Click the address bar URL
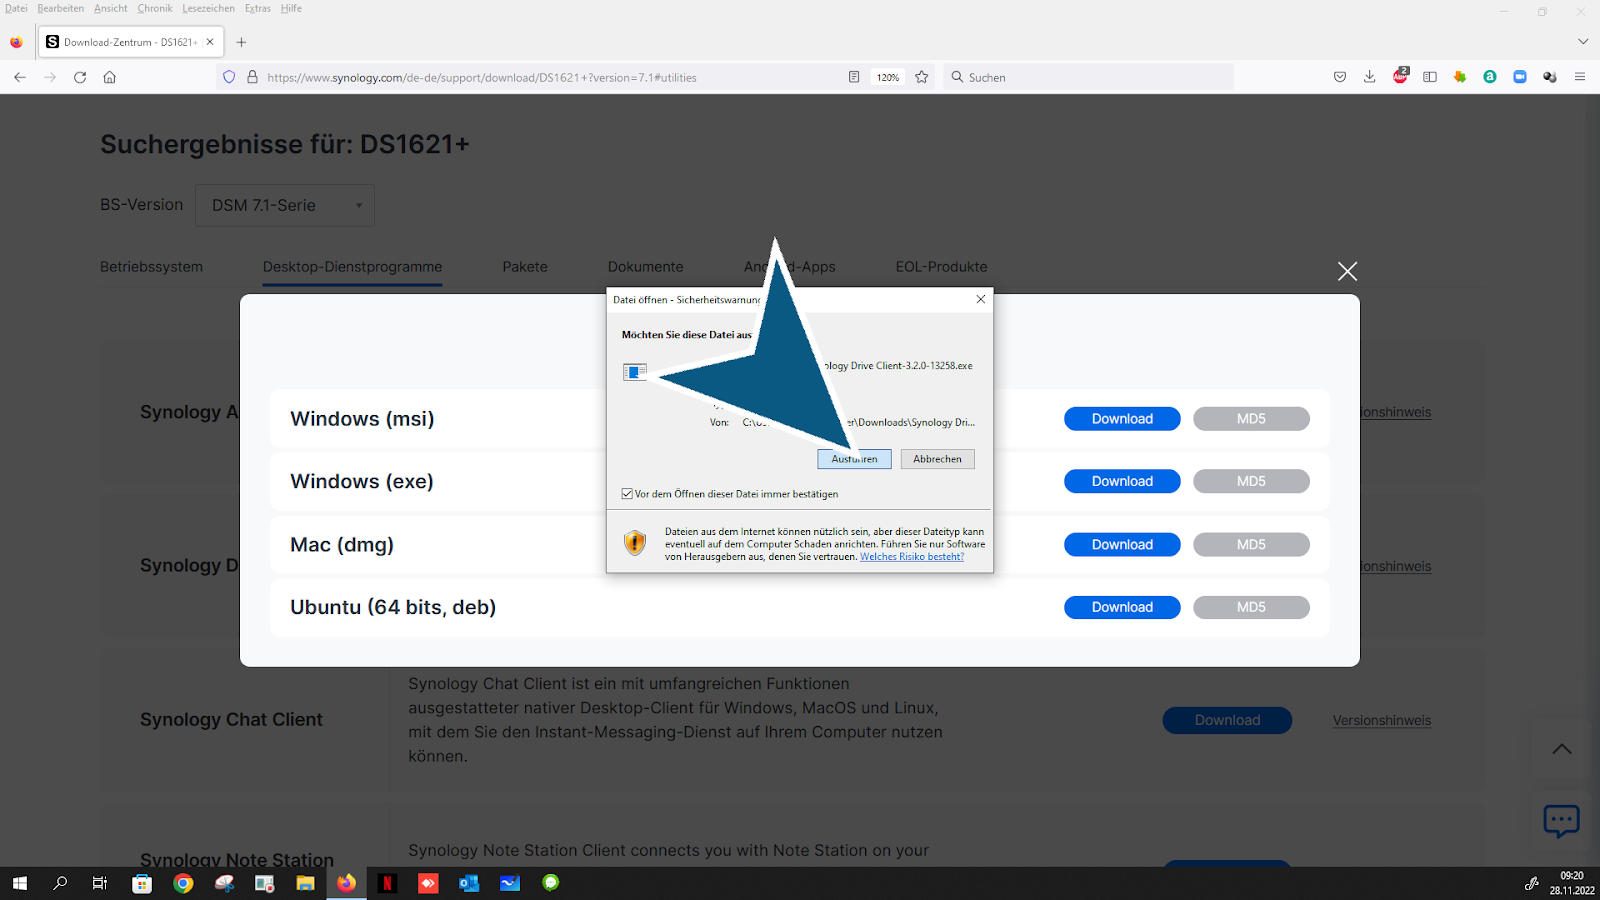This screenshot has width=1600, height=900. tap(482, 77)
